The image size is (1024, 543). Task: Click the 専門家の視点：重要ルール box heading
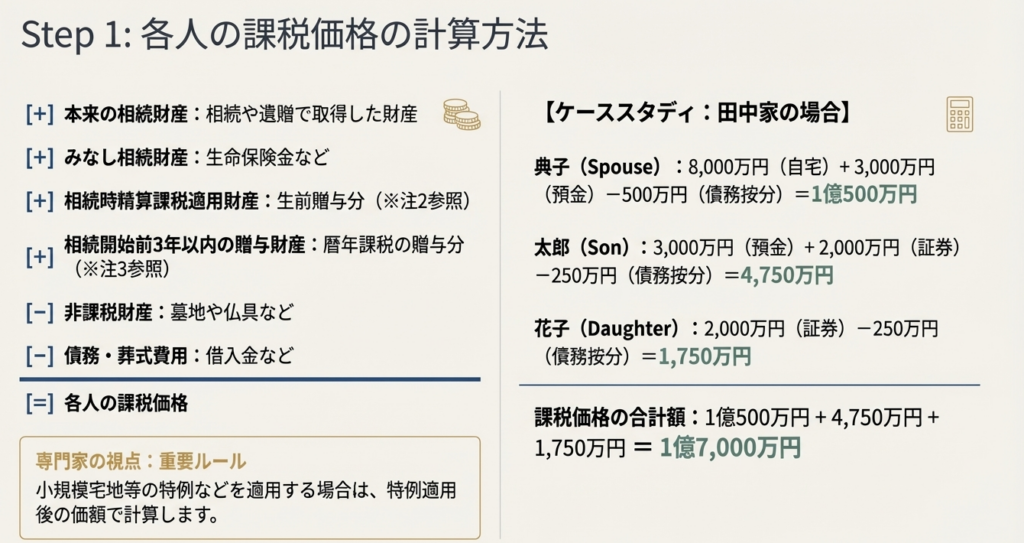point(140,462)
